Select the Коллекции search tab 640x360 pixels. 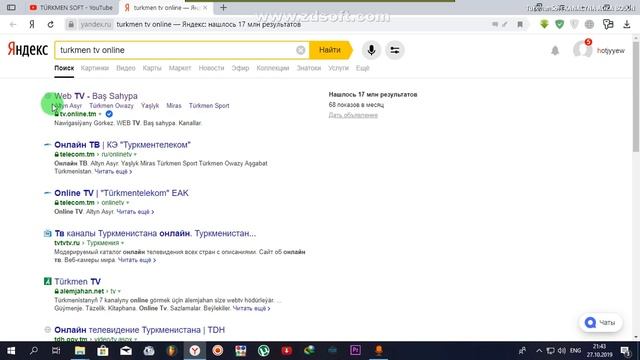pyautogui.click(x=273, y=68)
